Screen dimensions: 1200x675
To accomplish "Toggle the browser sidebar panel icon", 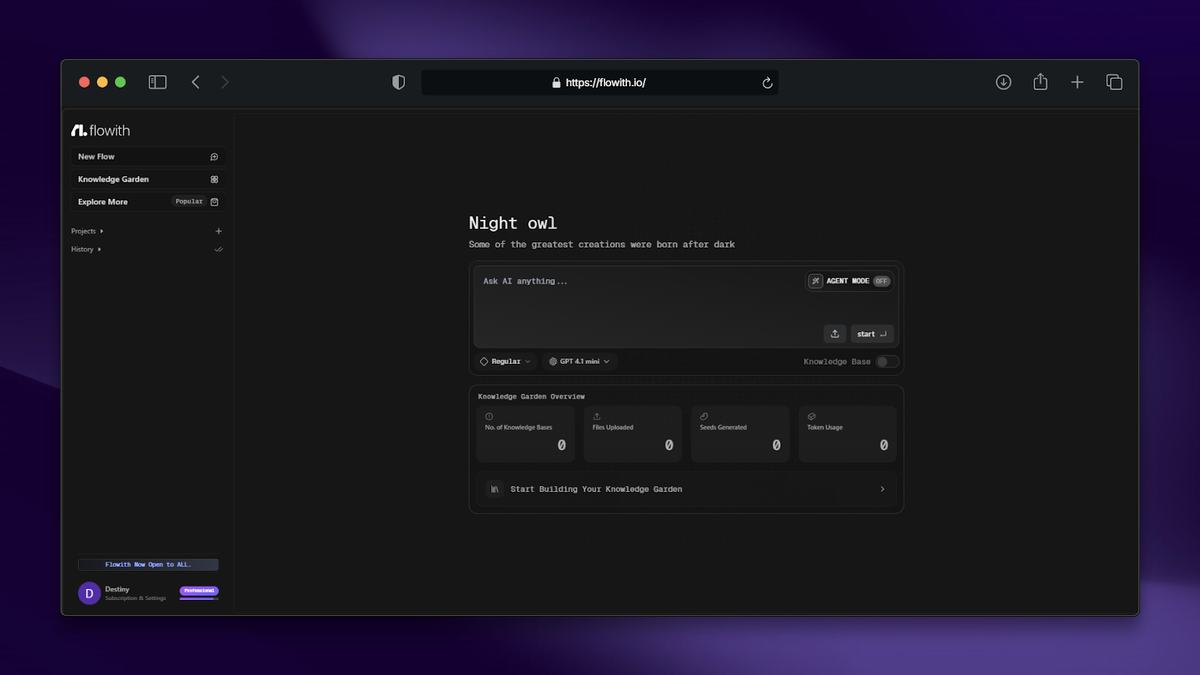I will (x=158, y=82).
